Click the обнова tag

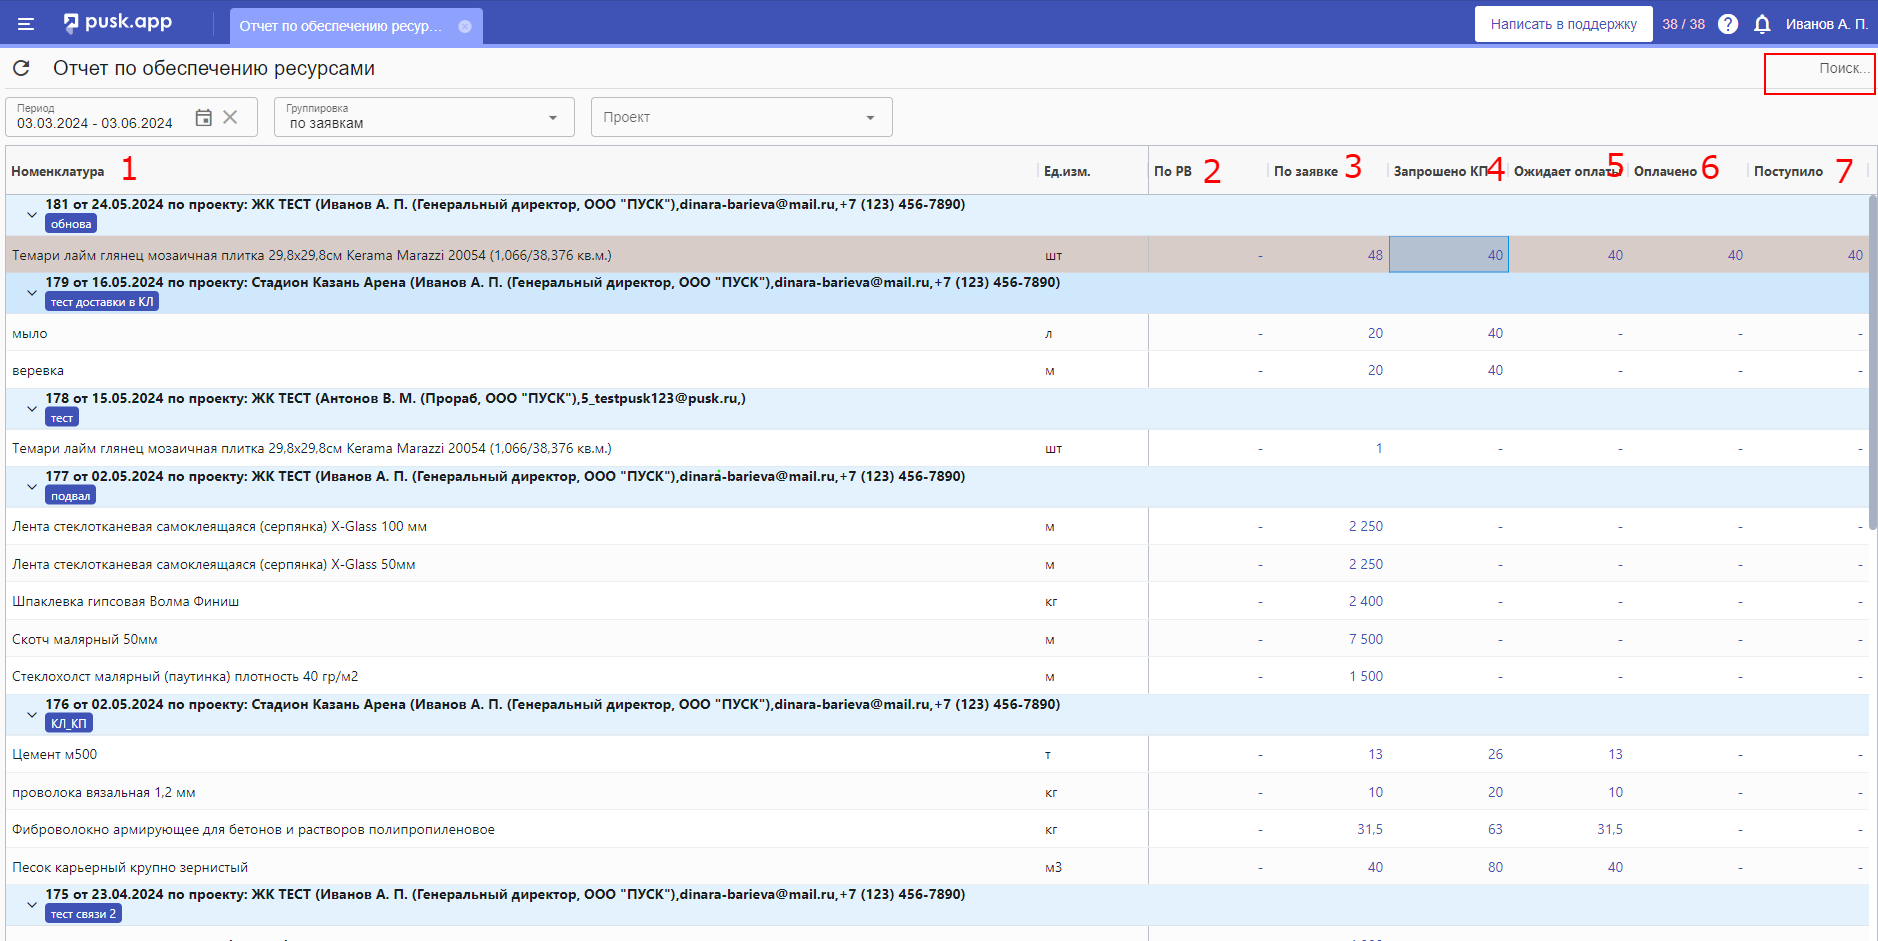(71, 224)
